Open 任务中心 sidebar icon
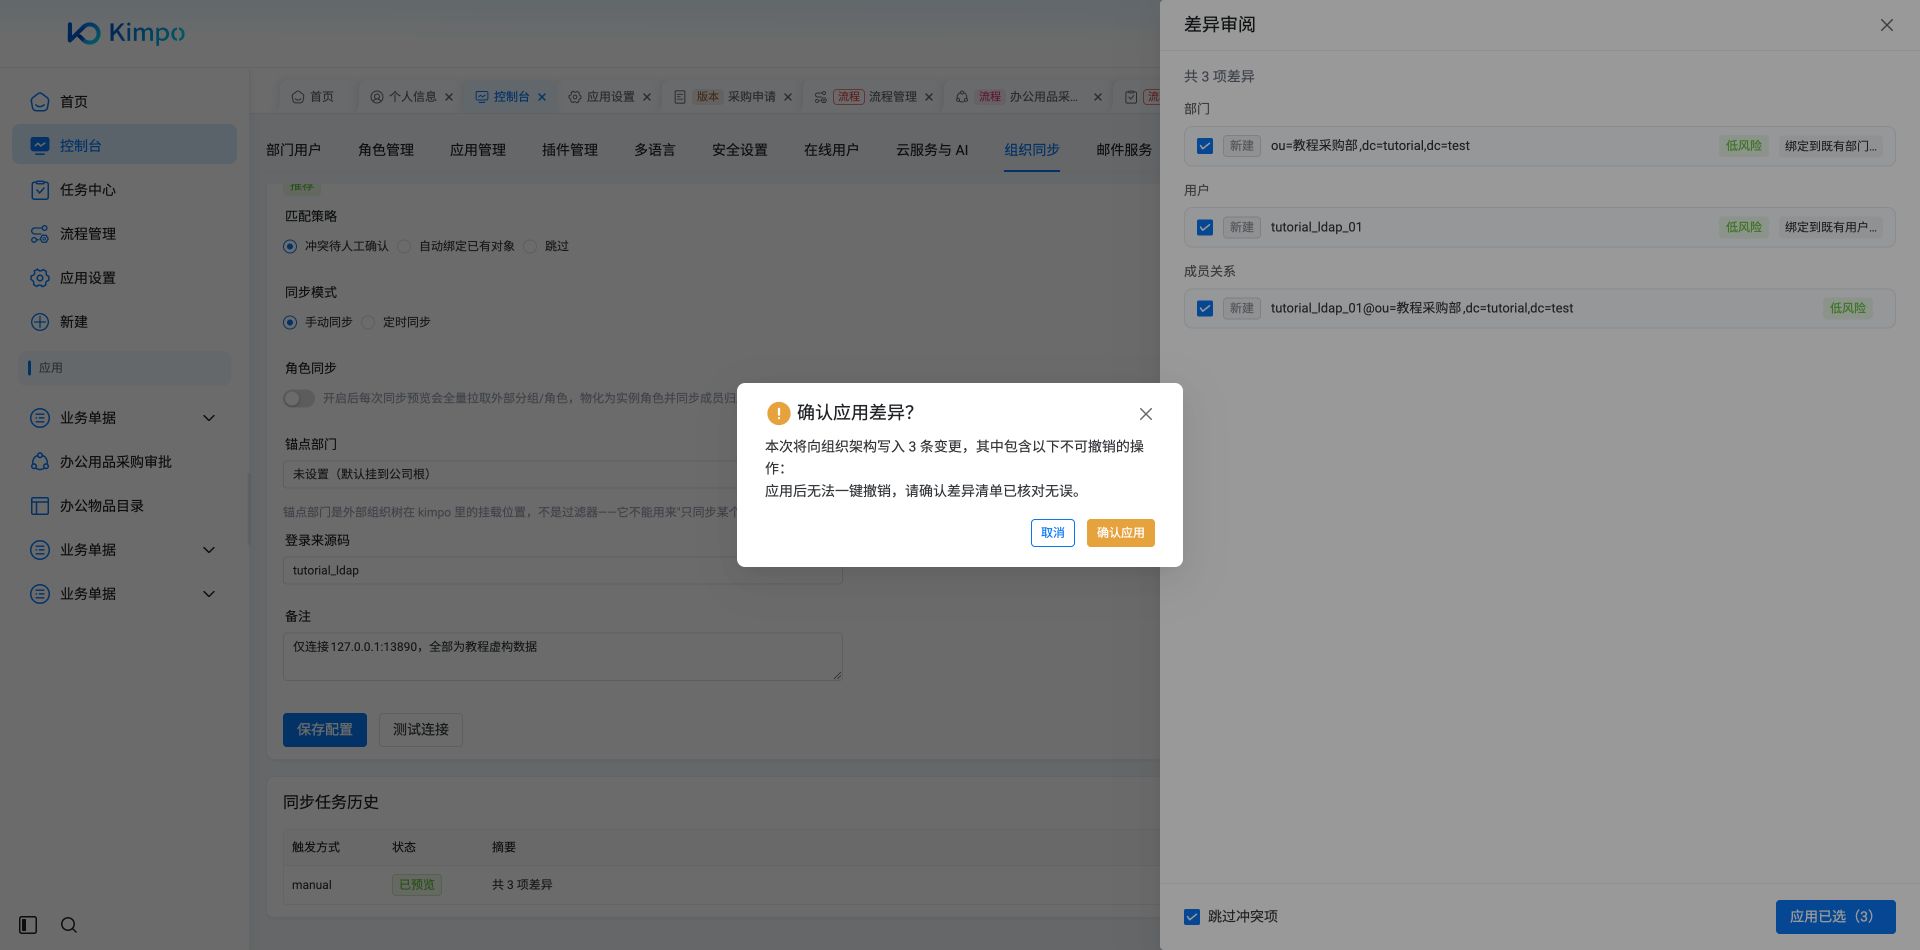1920x950 pixels. click(x=40, y=190)
